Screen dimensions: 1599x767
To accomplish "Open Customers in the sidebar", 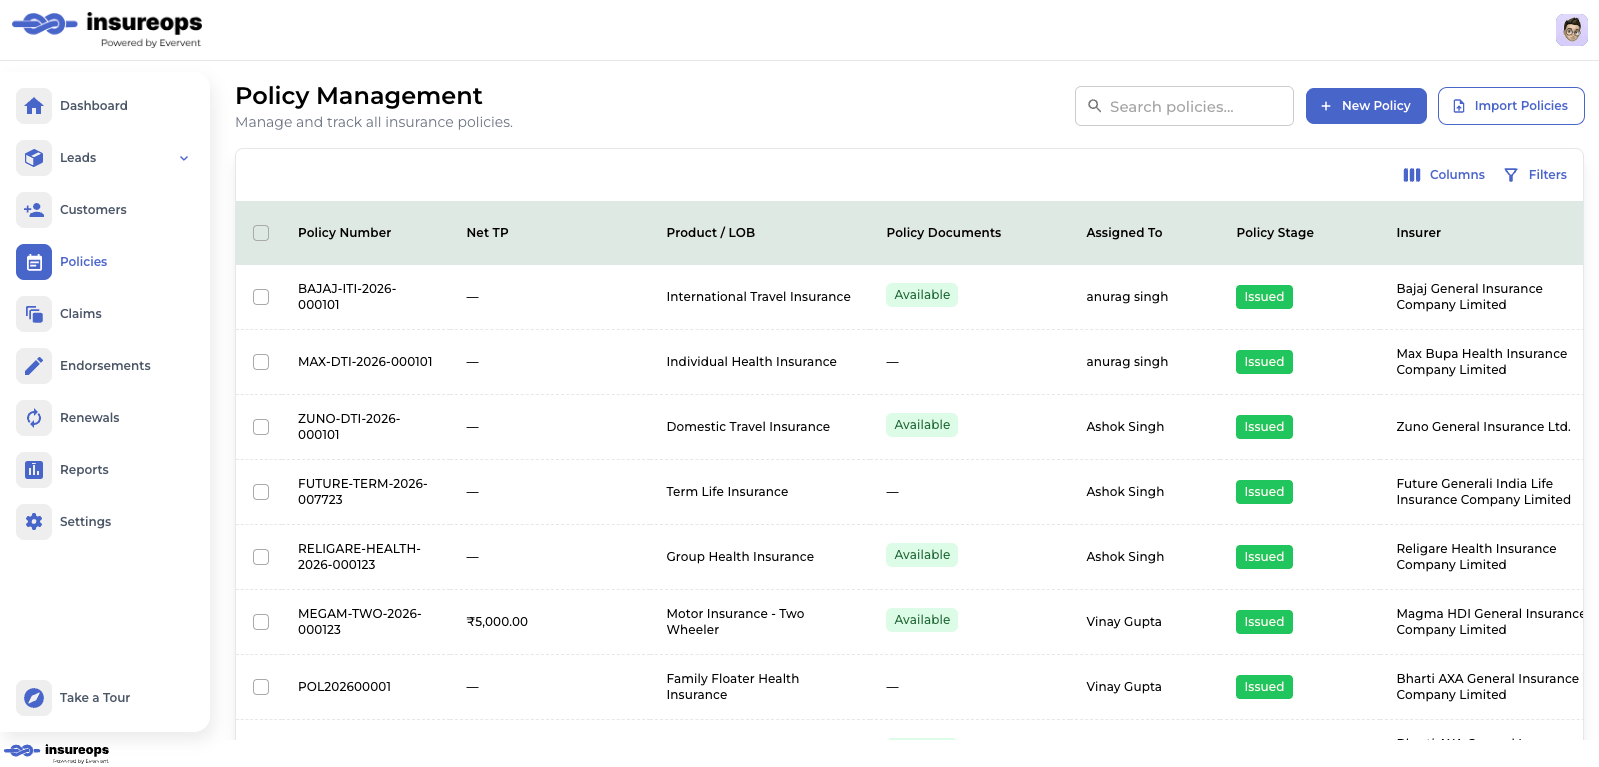I will click(x=93, y=210).
